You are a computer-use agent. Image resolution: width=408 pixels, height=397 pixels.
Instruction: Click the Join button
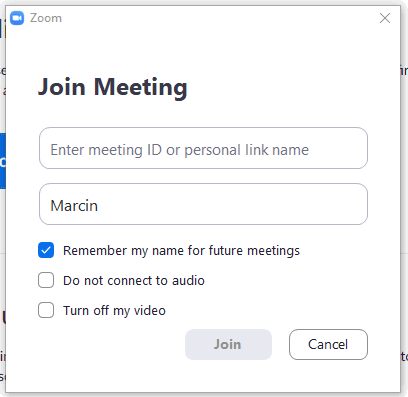pyautogui.click(x=228, y=344)
